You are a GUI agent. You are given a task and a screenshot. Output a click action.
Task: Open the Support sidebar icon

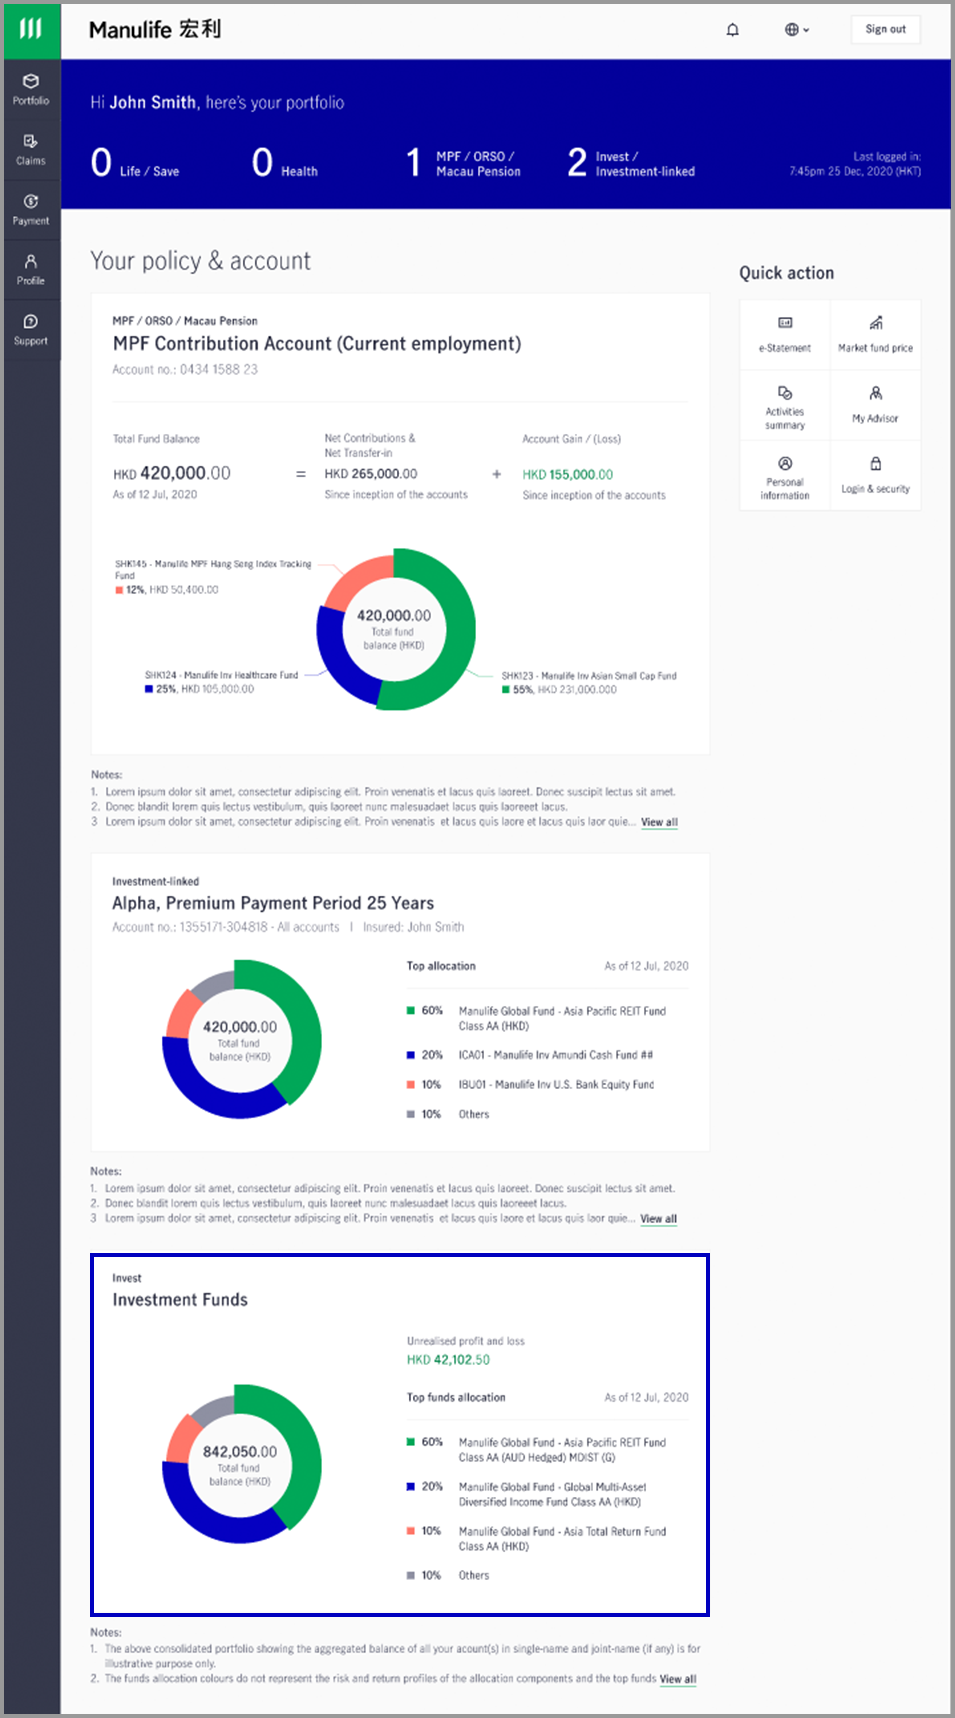(31, 329)
